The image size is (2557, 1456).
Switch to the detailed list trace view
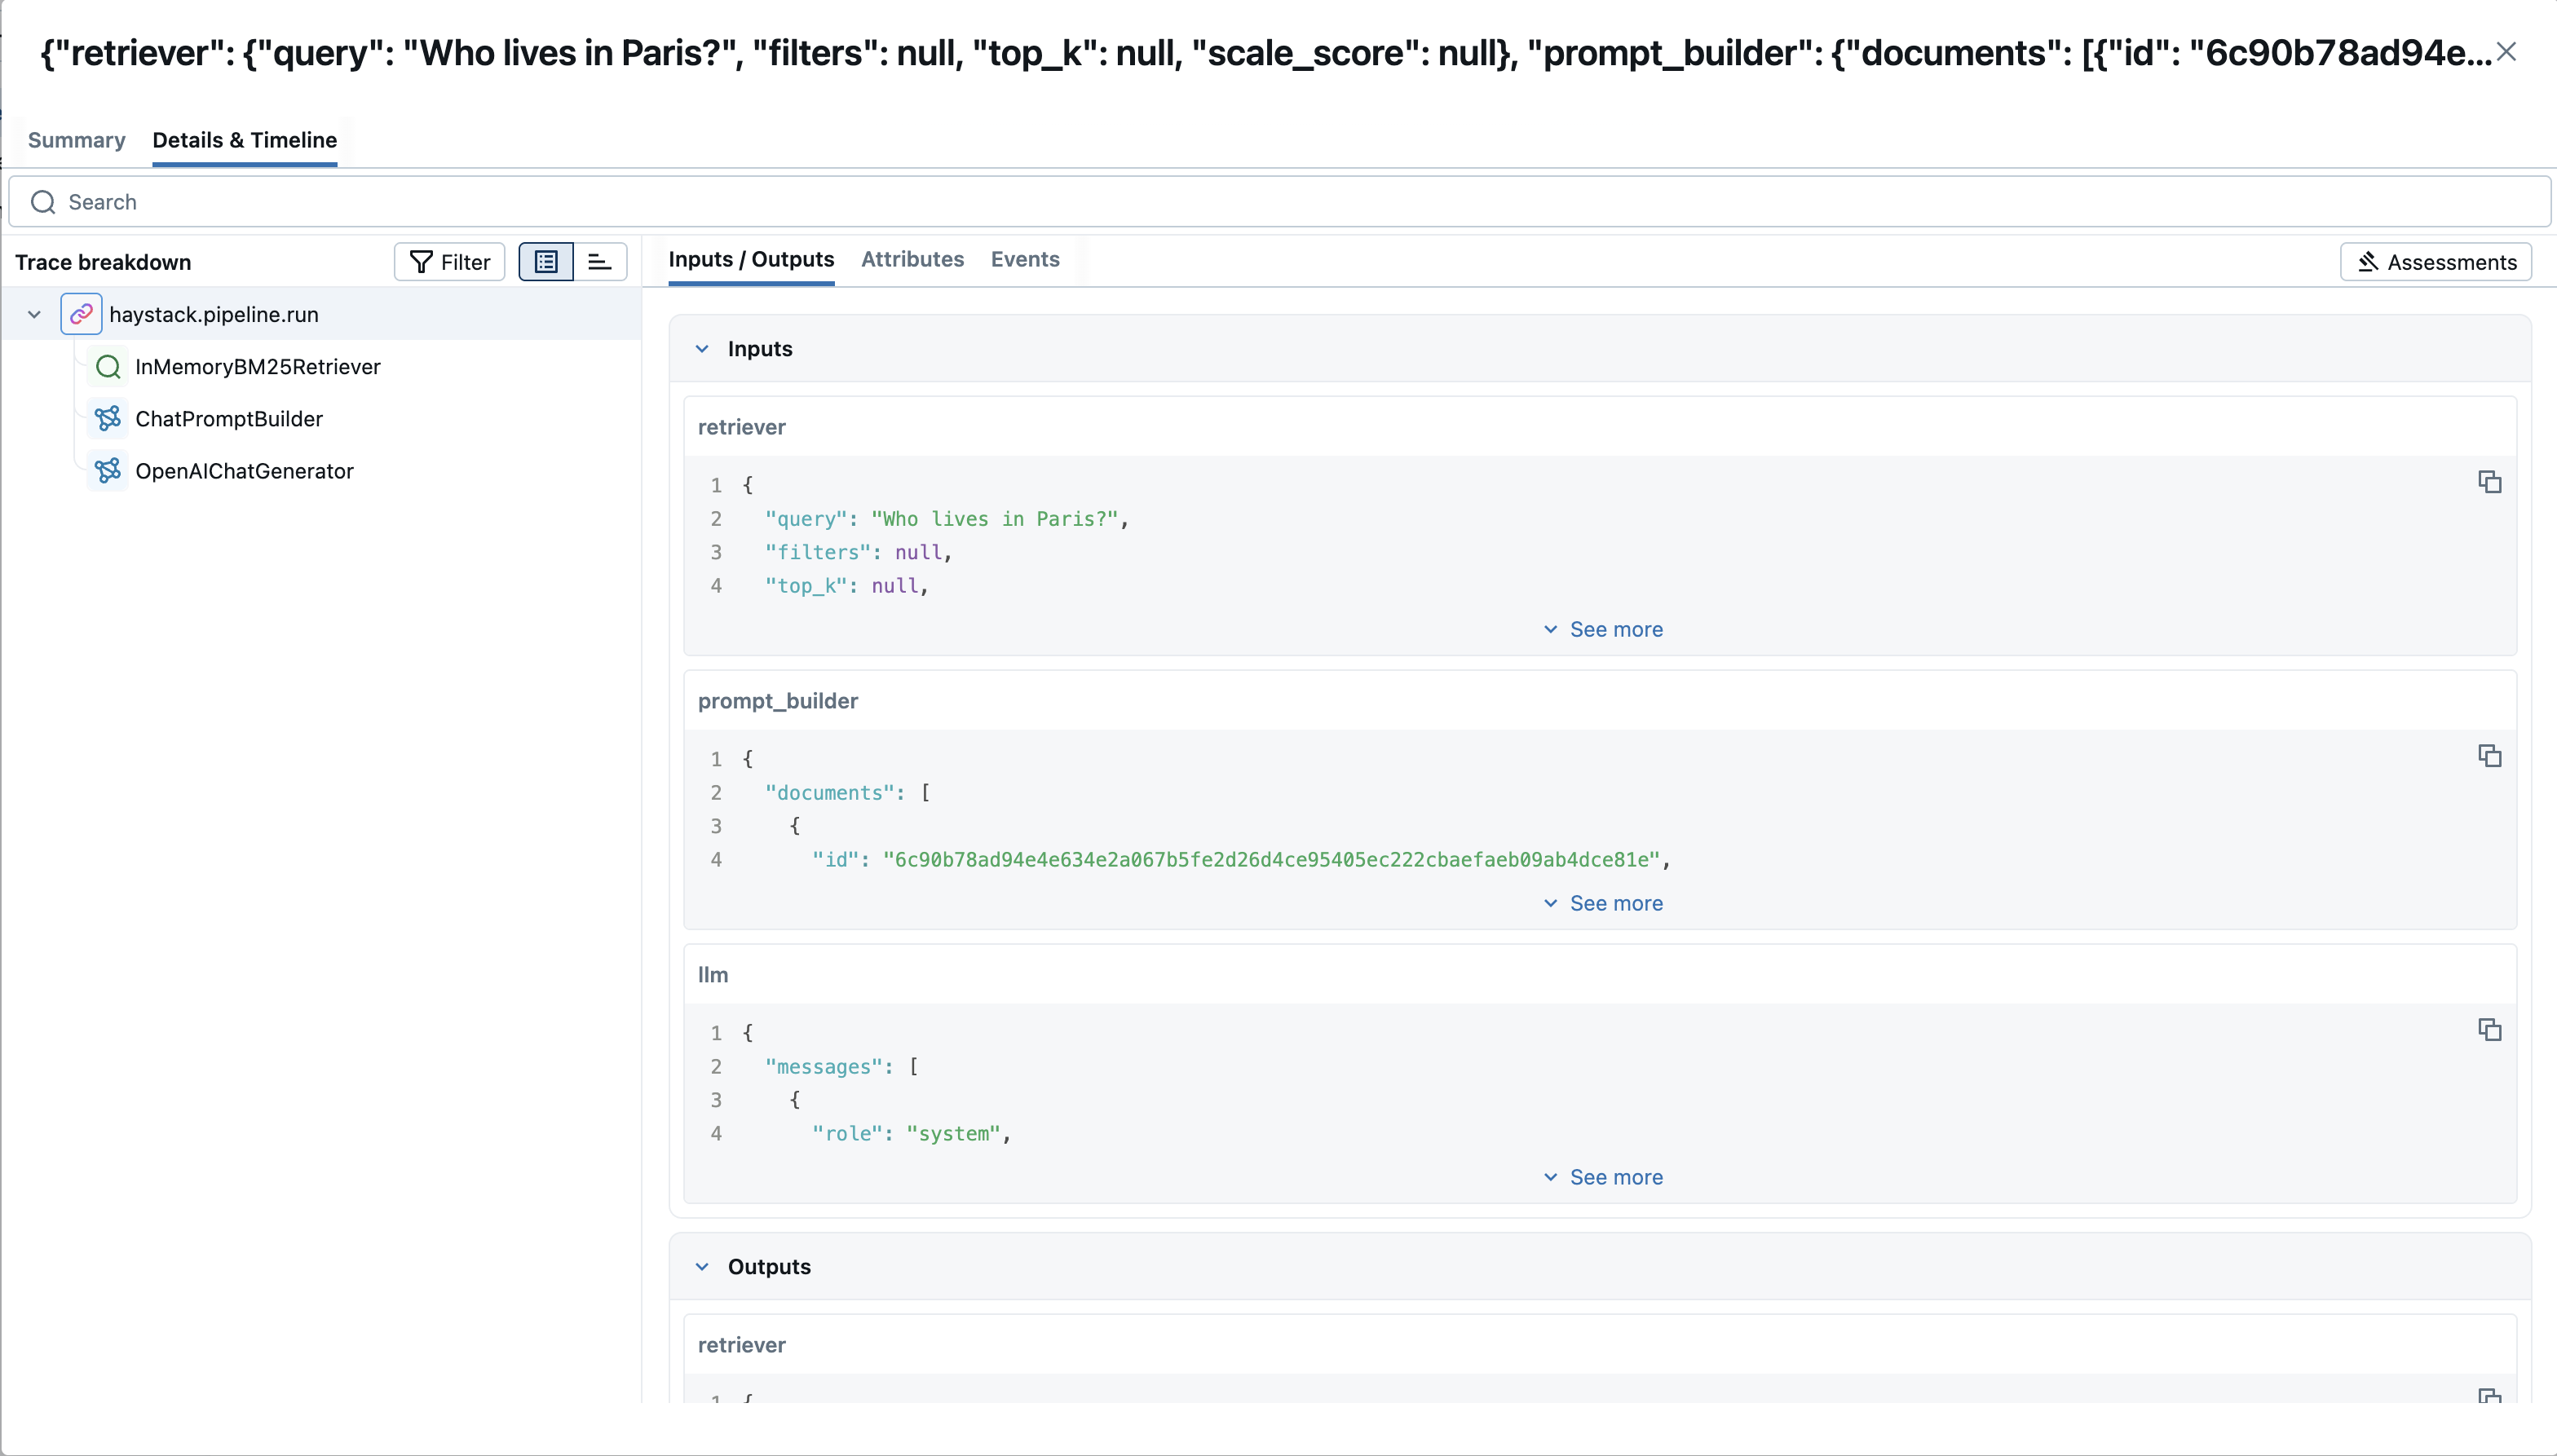[545, 261]
